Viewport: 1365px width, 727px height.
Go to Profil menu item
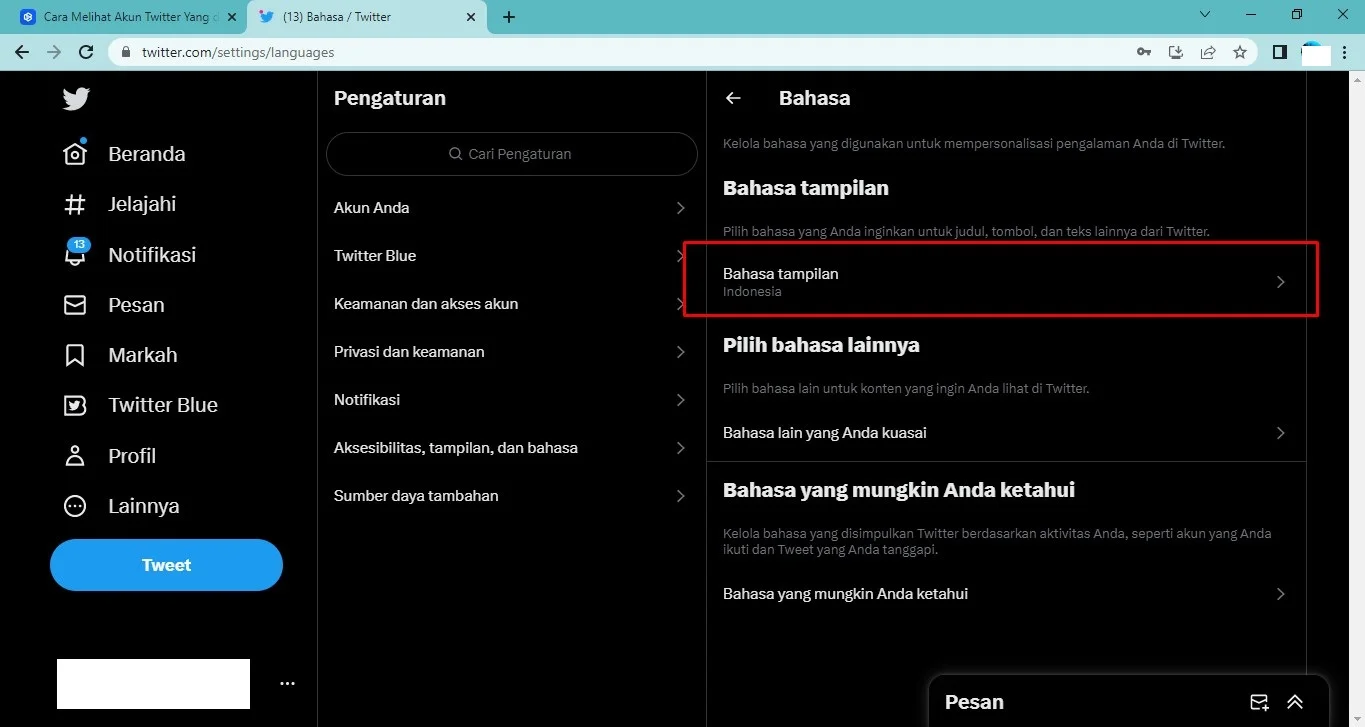pyautogui.click(x=132, y=456)
